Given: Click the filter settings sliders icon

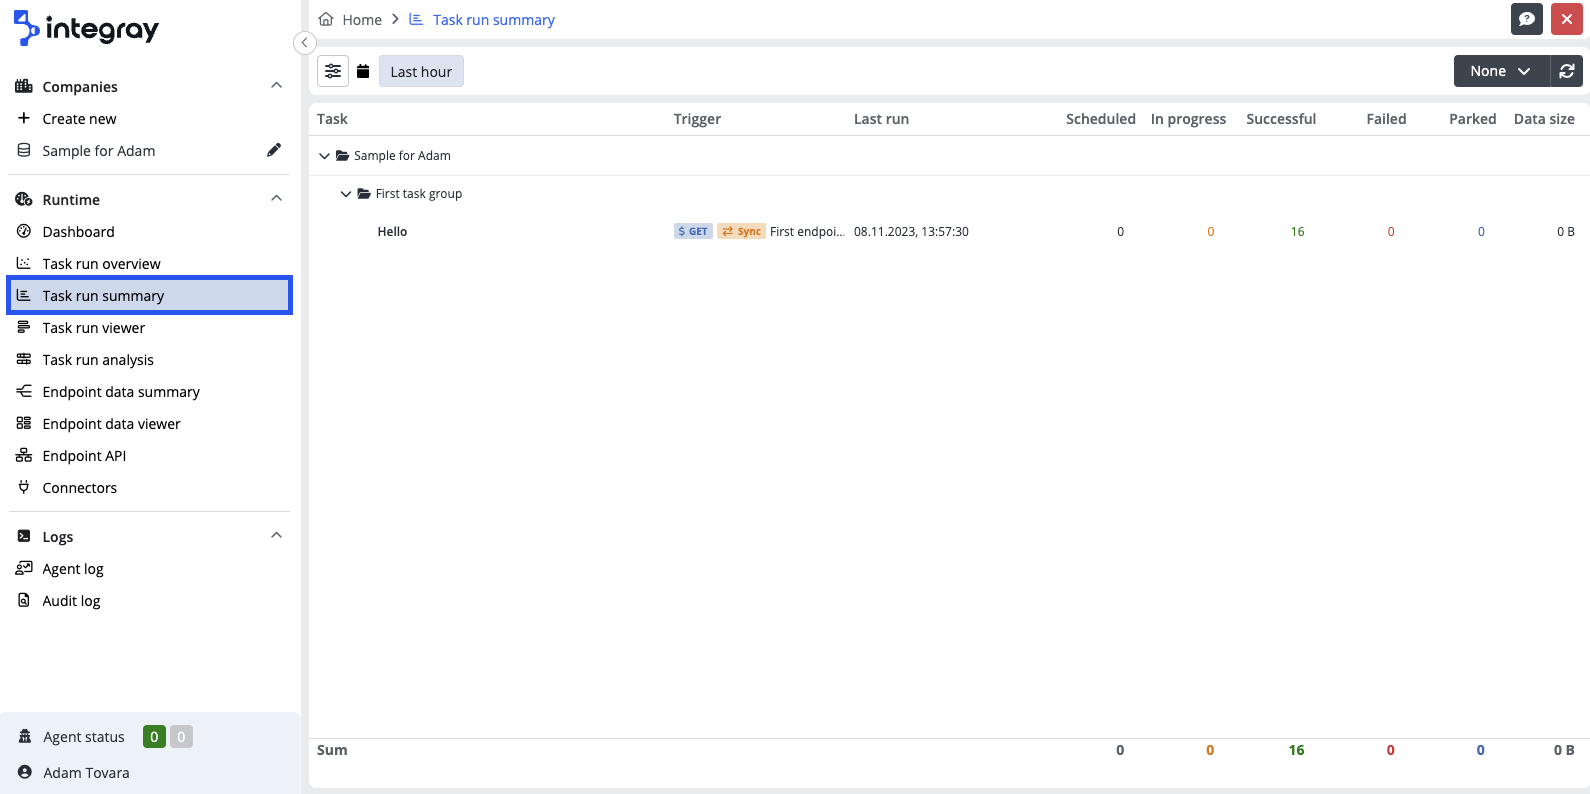Looking at the screenshot, I should pyautogui.click(x=333, y=71).
